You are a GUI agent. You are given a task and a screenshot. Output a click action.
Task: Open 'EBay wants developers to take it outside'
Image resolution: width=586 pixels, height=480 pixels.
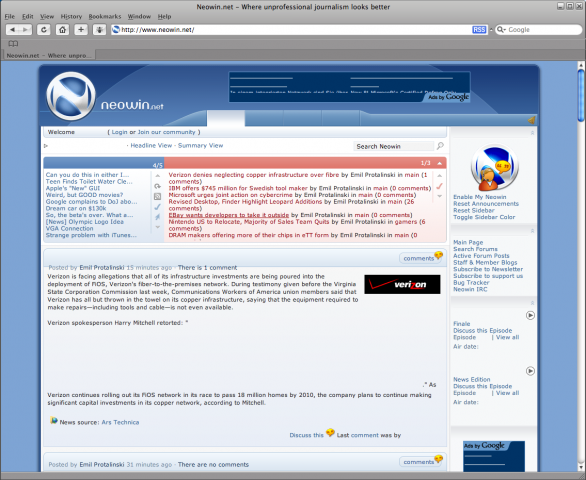point(229,215)
